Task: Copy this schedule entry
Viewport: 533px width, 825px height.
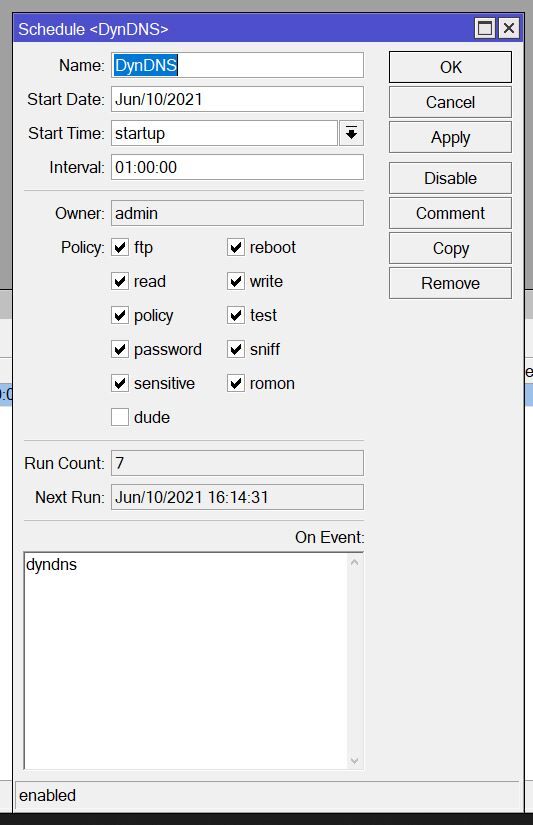Action: point(450,248)
